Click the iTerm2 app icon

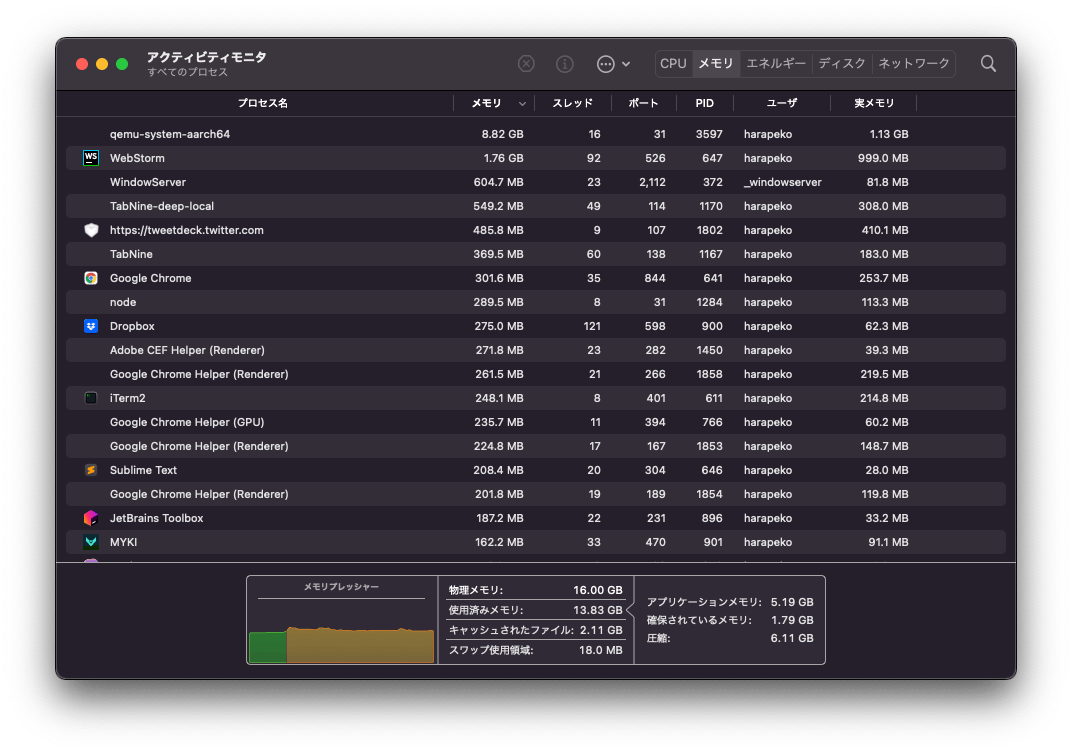(x=91, y=398)
